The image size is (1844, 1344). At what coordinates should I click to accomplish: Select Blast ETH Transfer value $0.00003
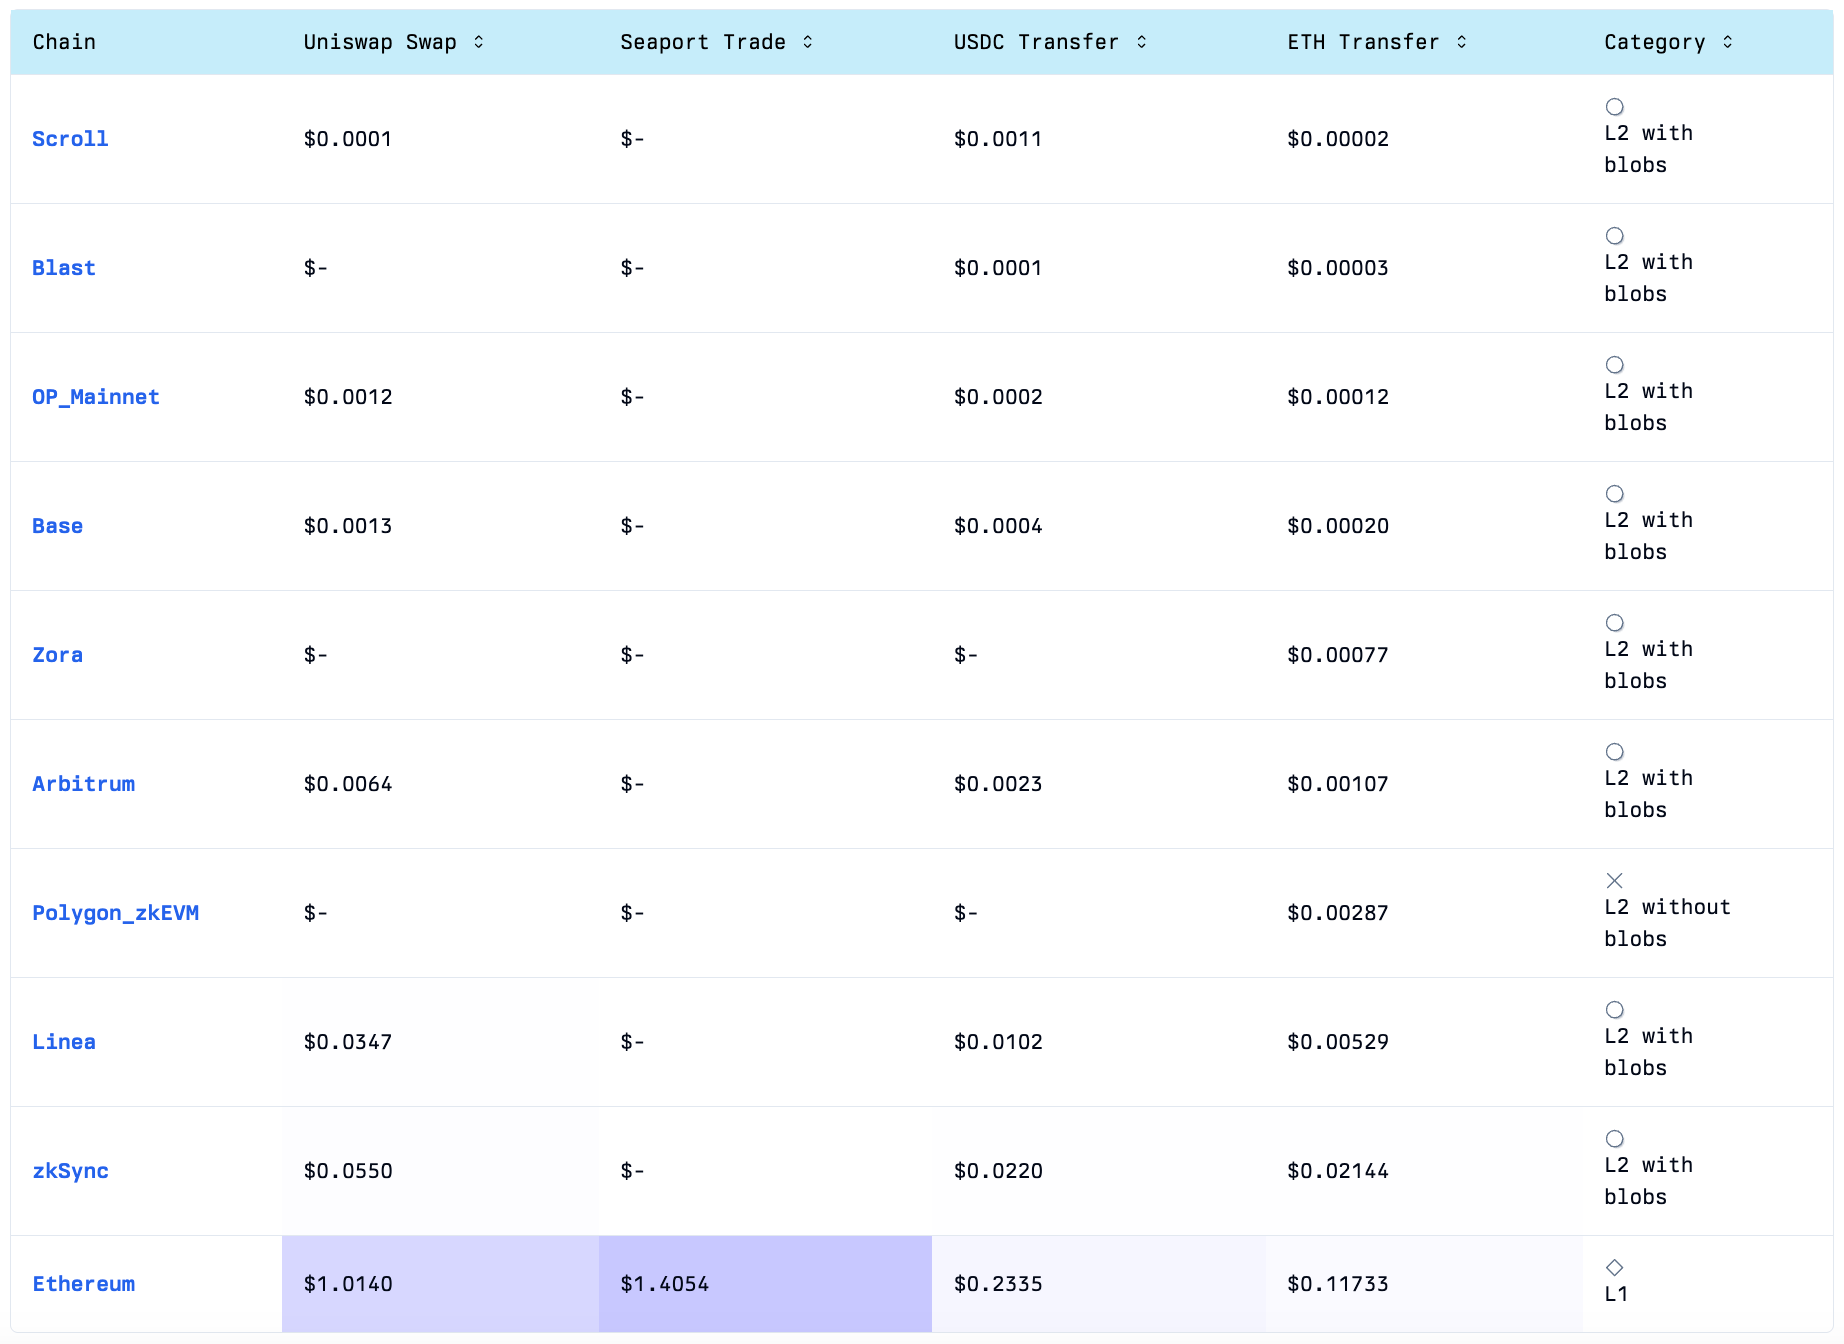tap(1338, 268)
